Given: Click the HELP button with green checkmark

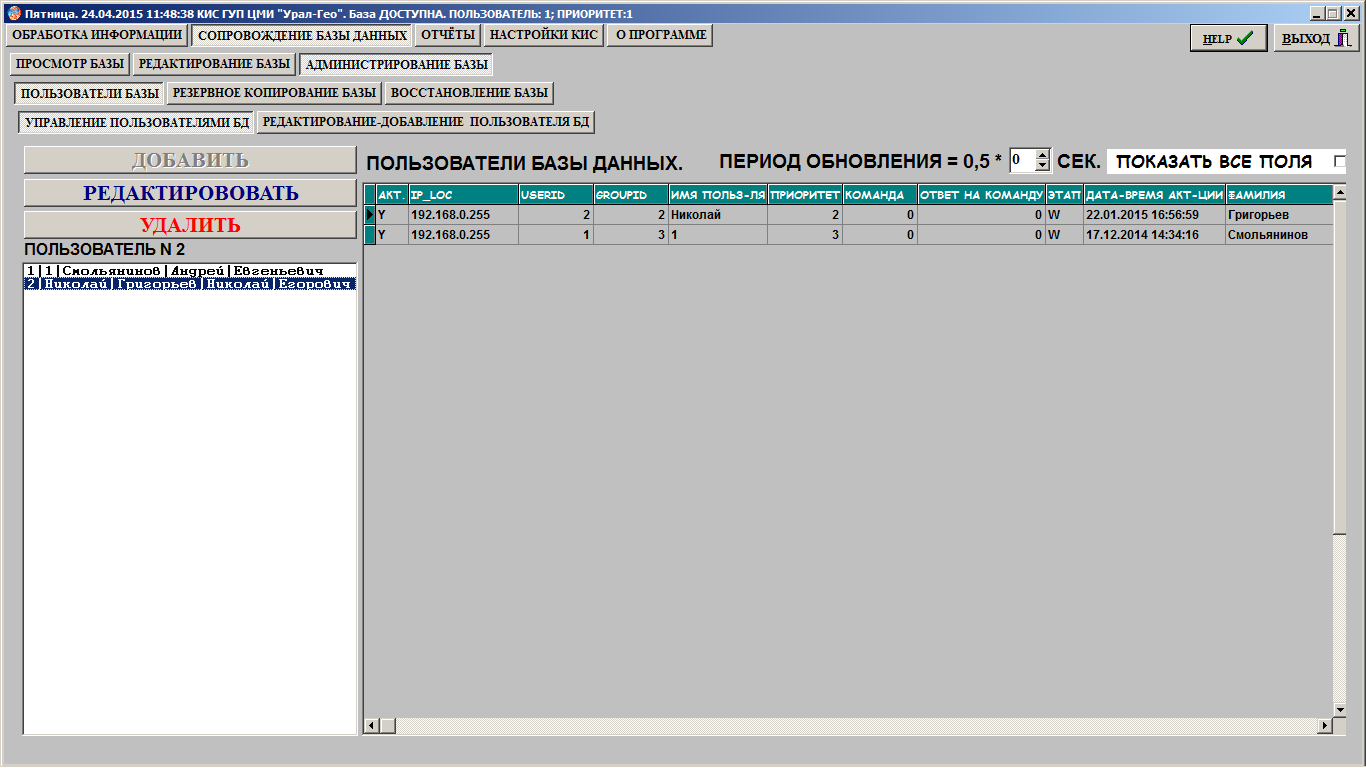Looking at the screenshot, I should (x=1228, y=38).
